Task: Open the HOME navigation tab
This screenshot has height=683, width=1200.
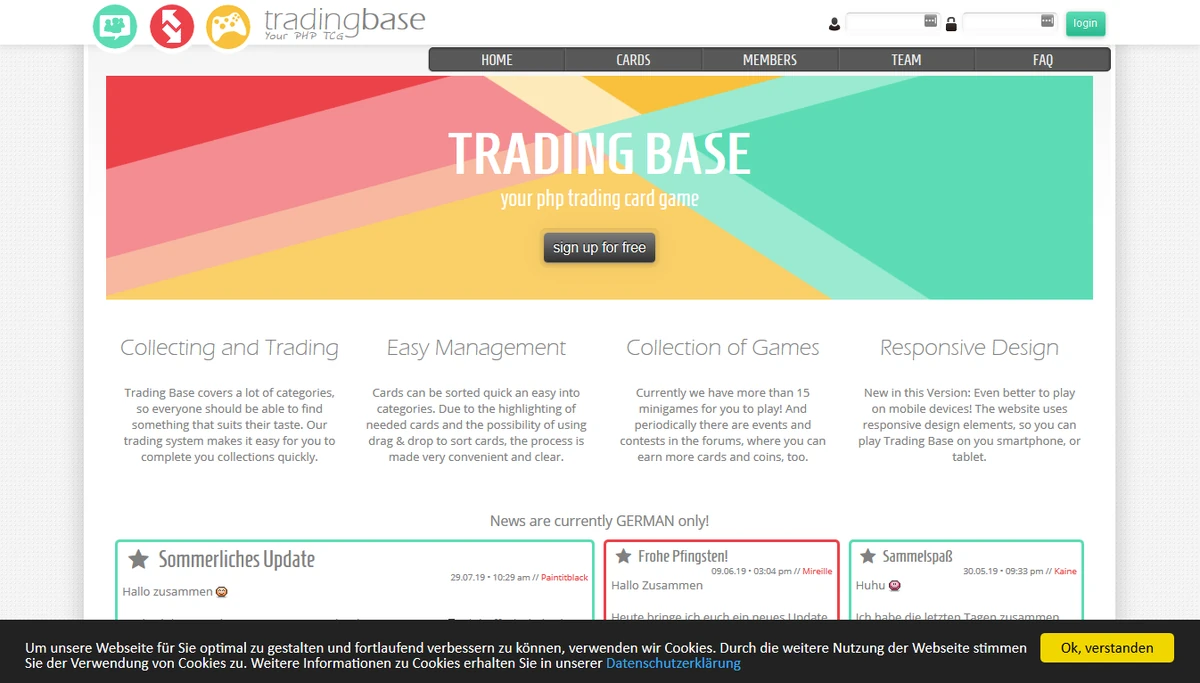Action: [x=496, y=59]
